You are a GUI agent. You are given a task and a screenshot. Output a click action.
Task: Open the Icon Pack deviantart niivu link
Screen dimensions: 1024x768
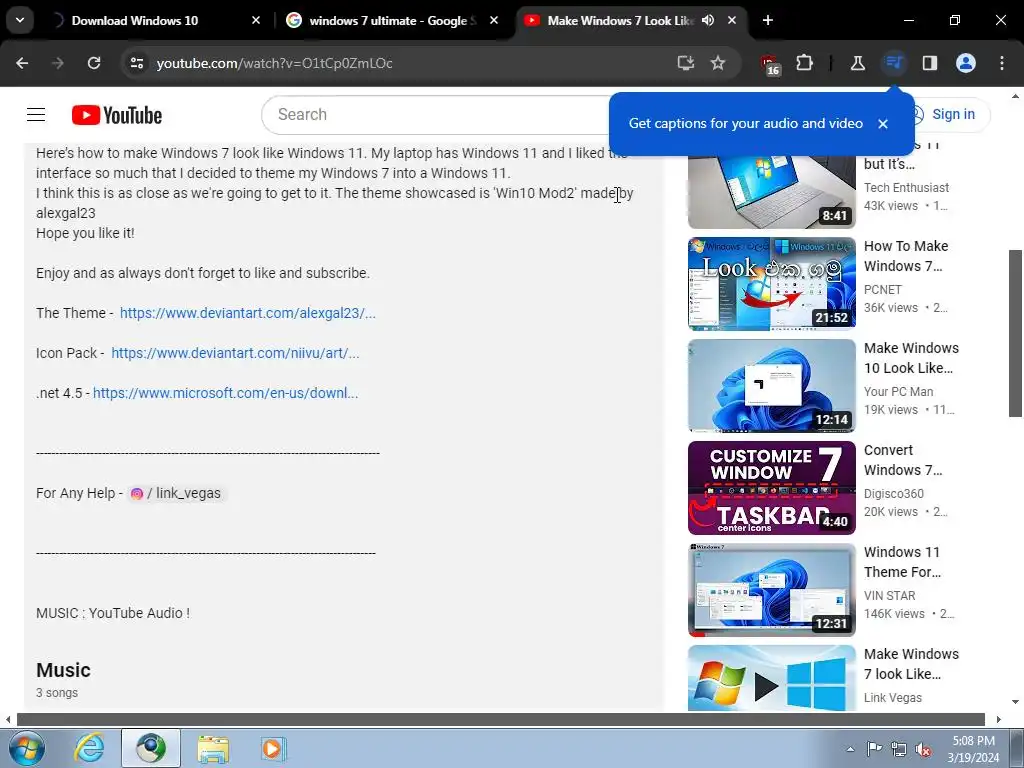coord(235,353)
